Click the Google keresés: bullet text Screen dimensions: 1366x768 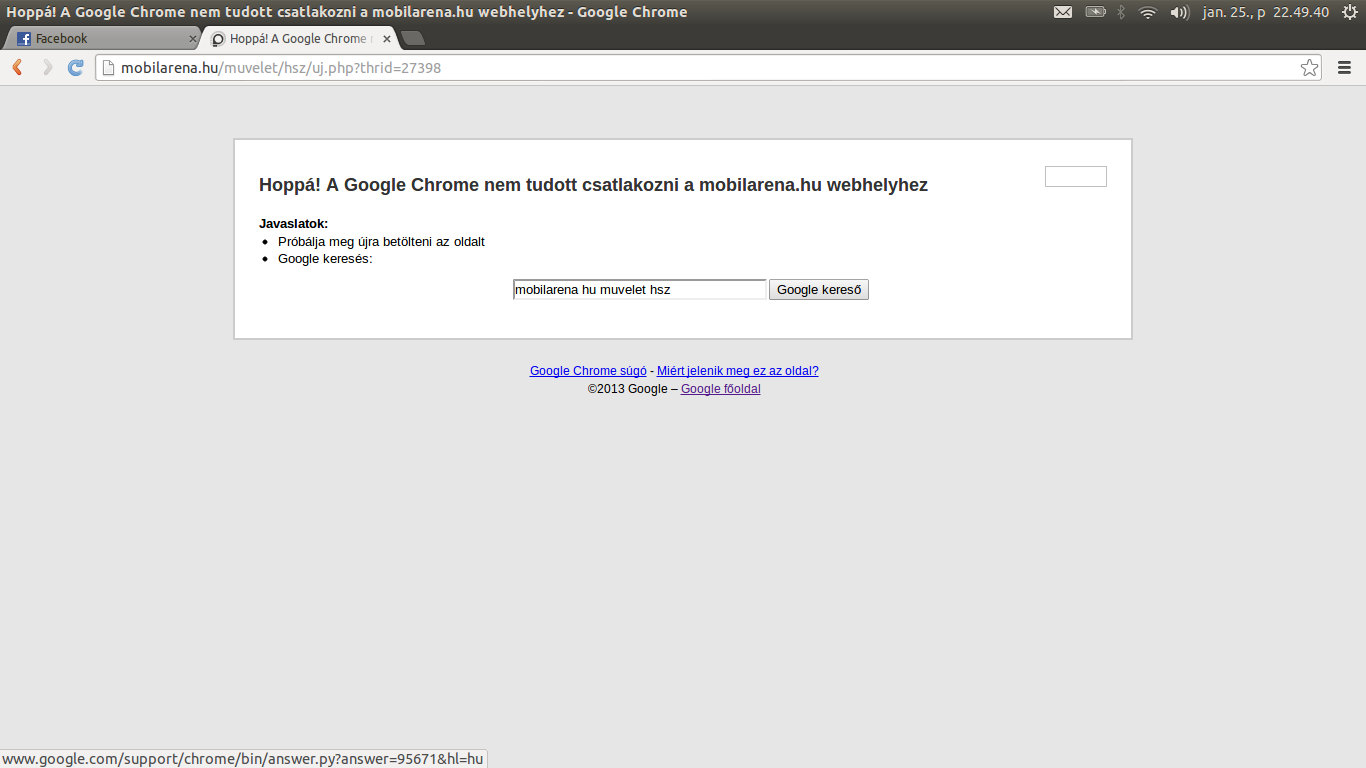coord(325,259)
